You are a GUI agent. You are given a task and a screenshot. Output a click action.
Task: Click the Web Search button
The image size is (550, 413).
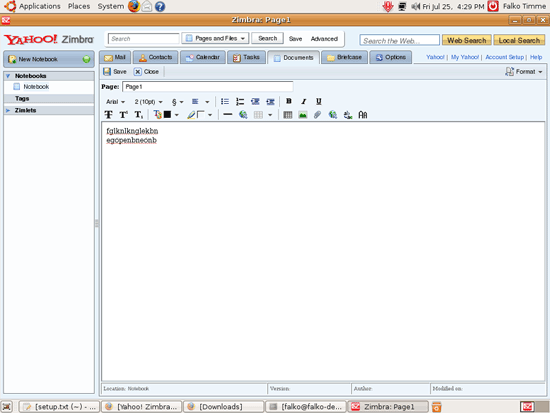click(467, 40)
